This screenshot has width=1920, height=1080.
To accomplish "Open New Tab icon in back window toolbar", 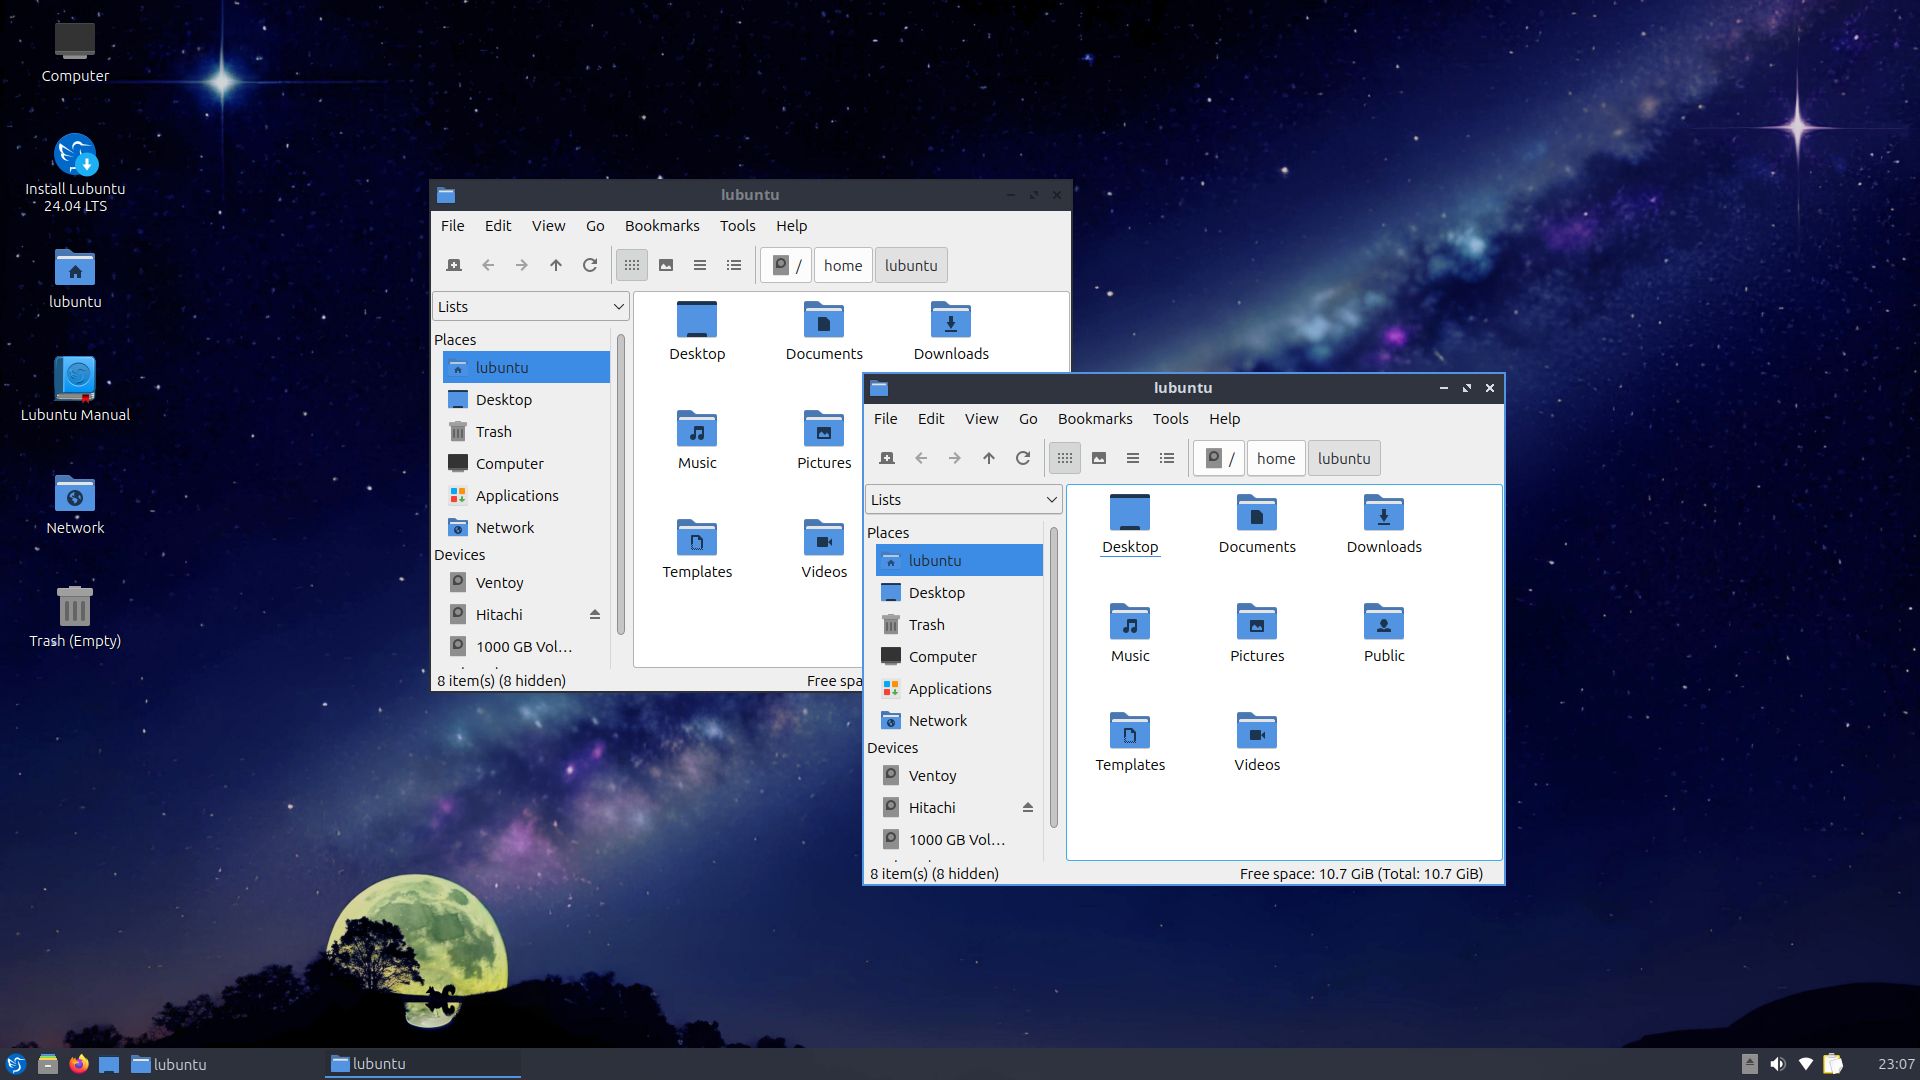I will pos(454,265).
